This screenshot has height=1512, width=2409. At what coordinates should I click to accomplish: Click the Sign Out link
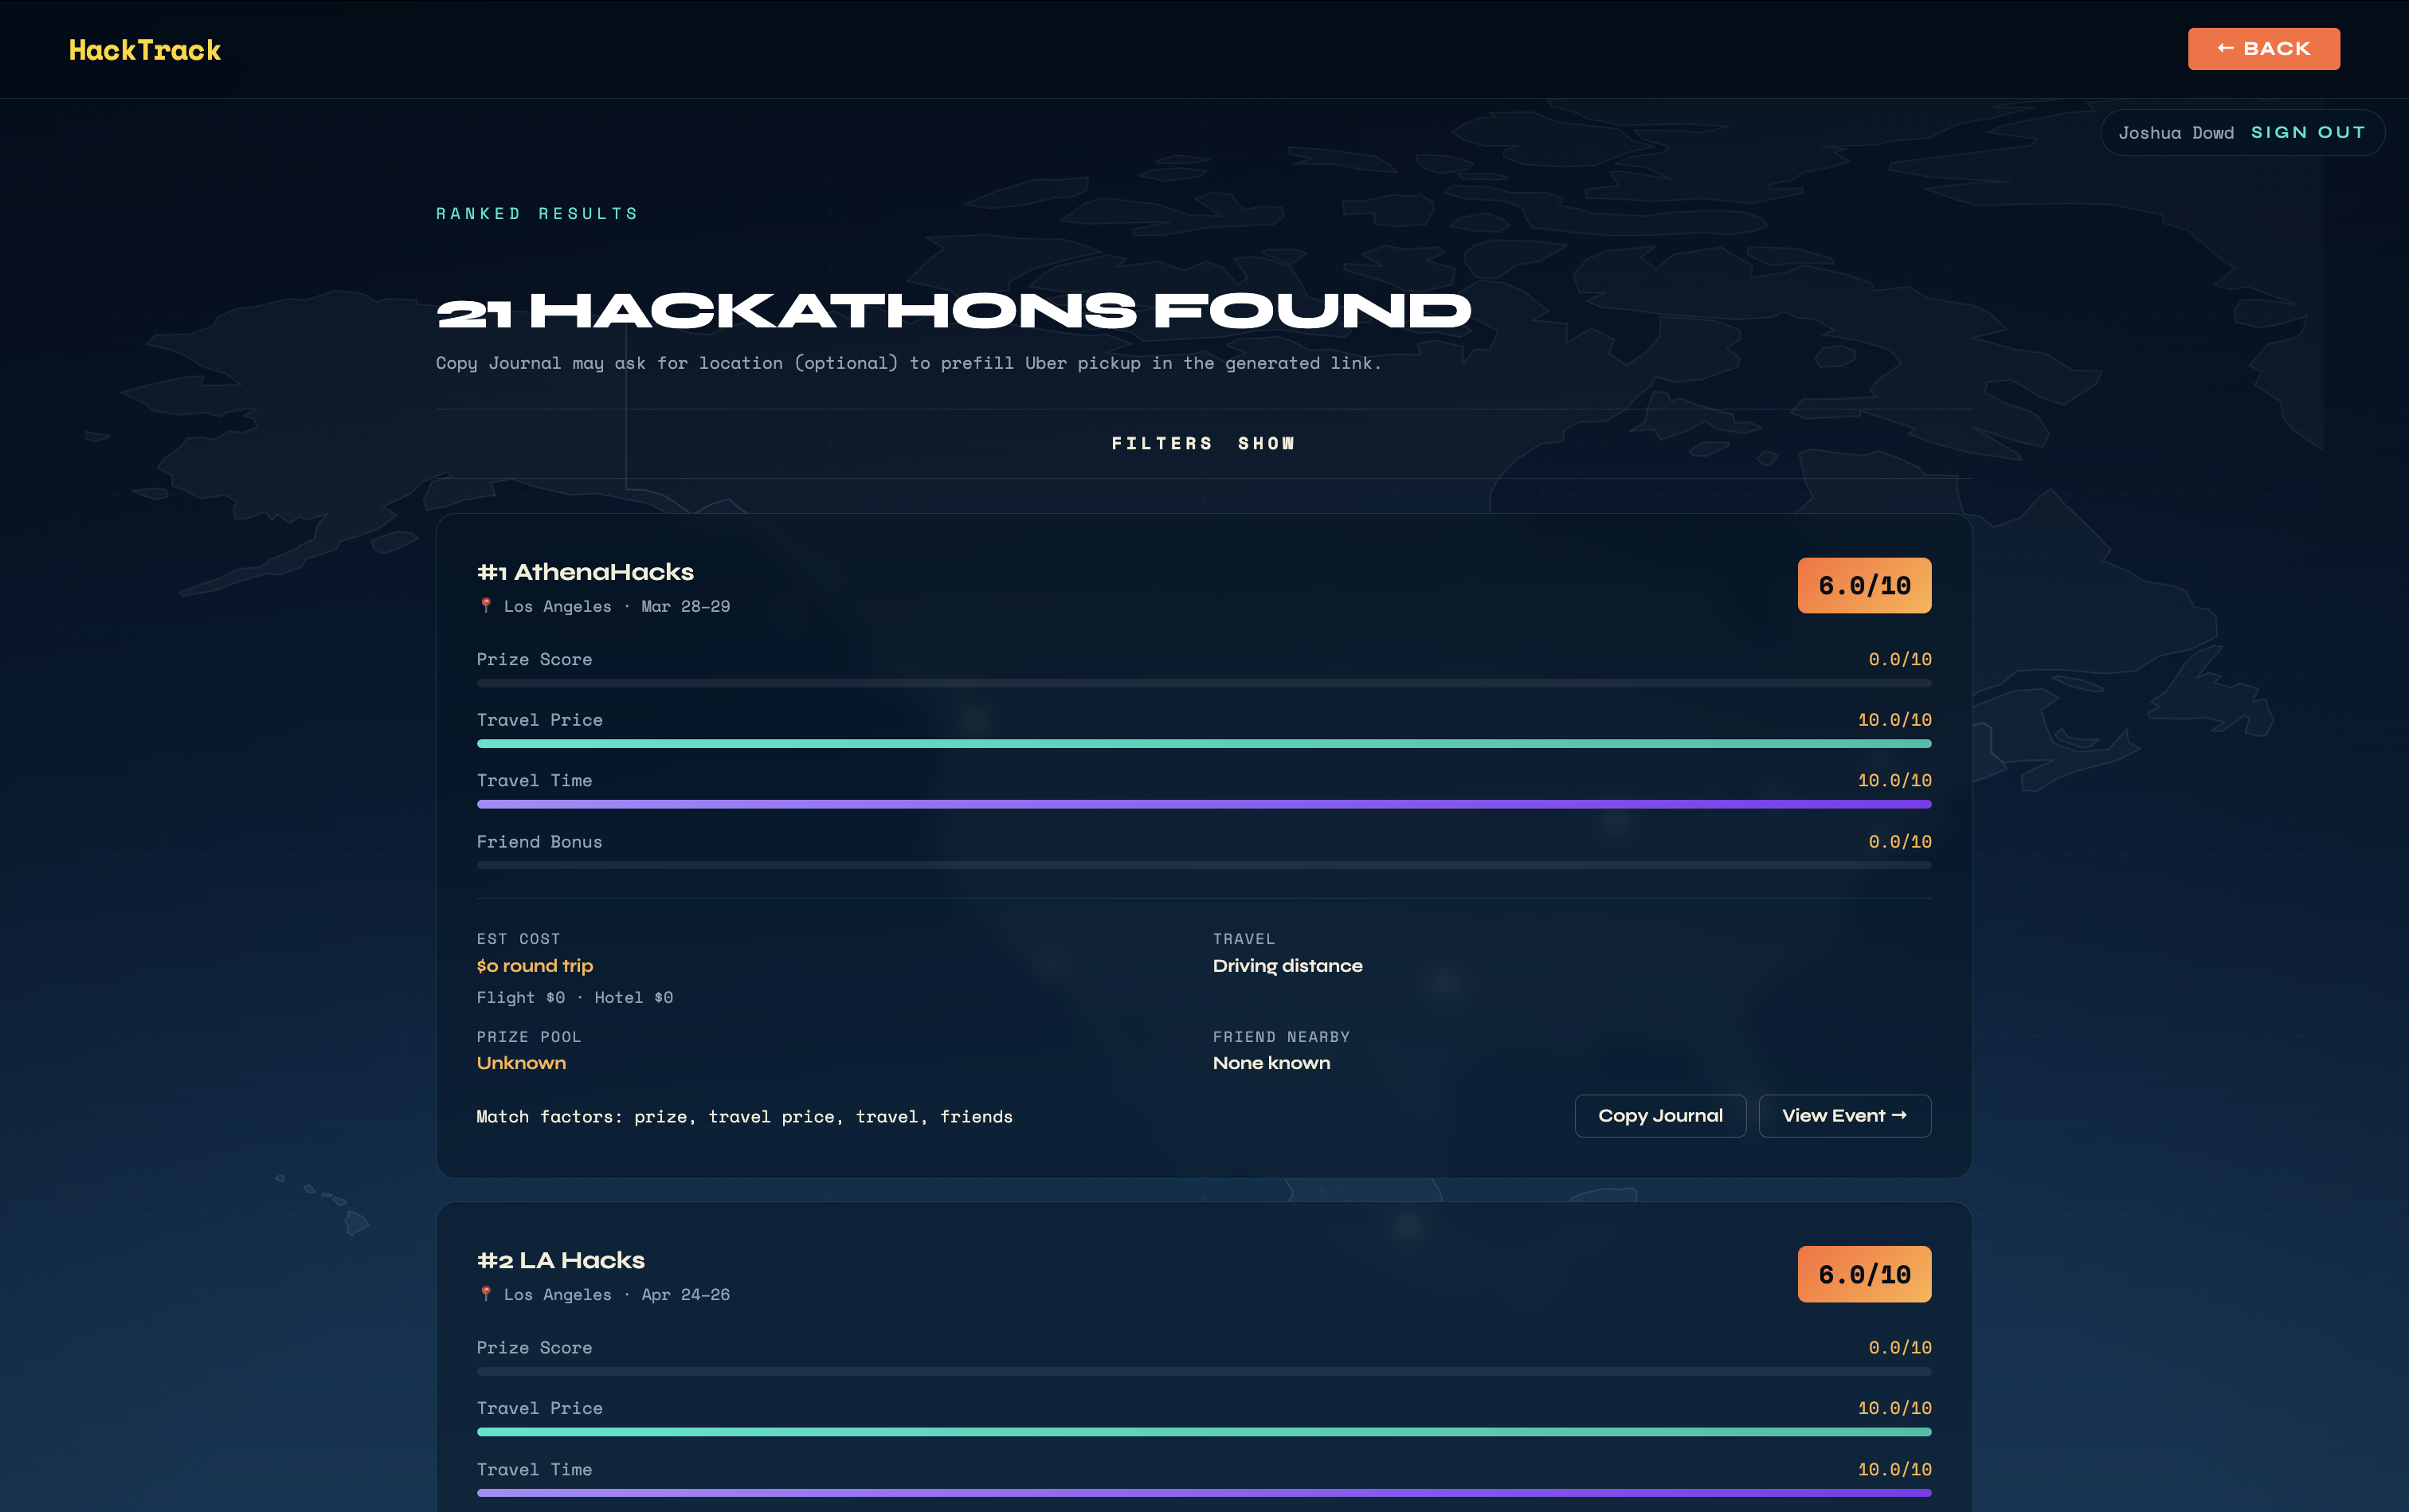(x=2307, y=133)
